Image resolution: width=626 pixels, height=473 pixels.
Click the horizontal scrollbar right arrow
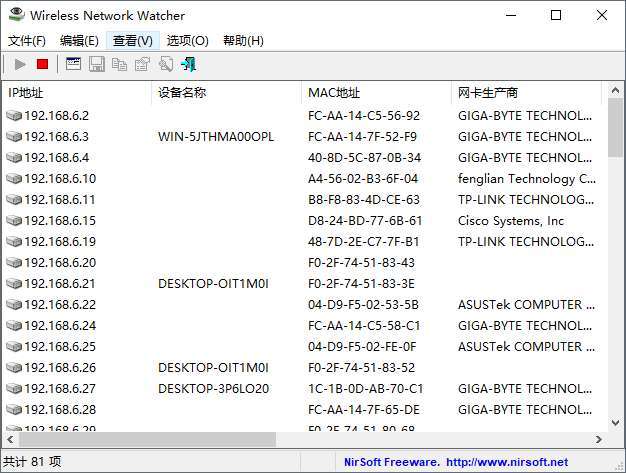tap(598, 439)
